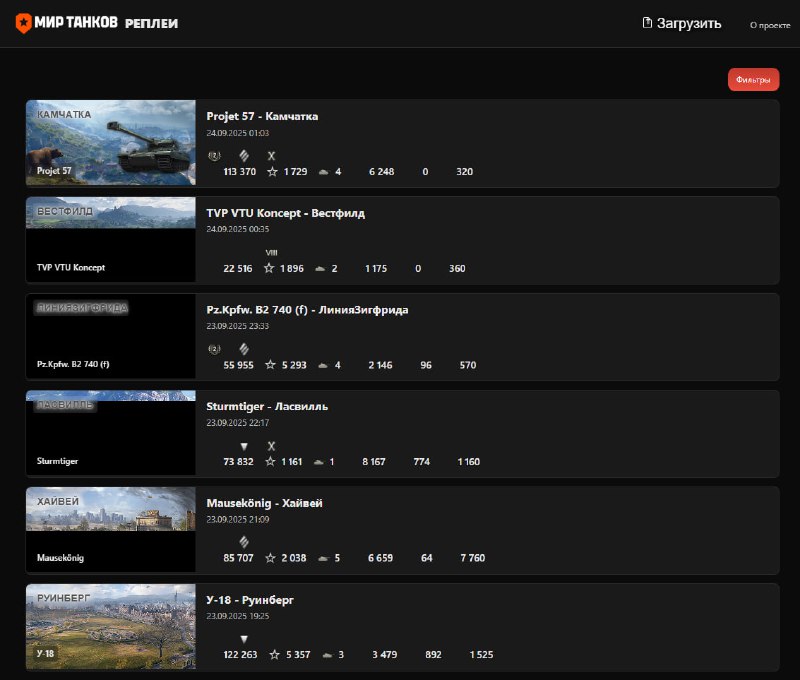Click the tier VIII icon in TVP VTU row
This screenshot has height=680, width=800.
click(271, 252)
